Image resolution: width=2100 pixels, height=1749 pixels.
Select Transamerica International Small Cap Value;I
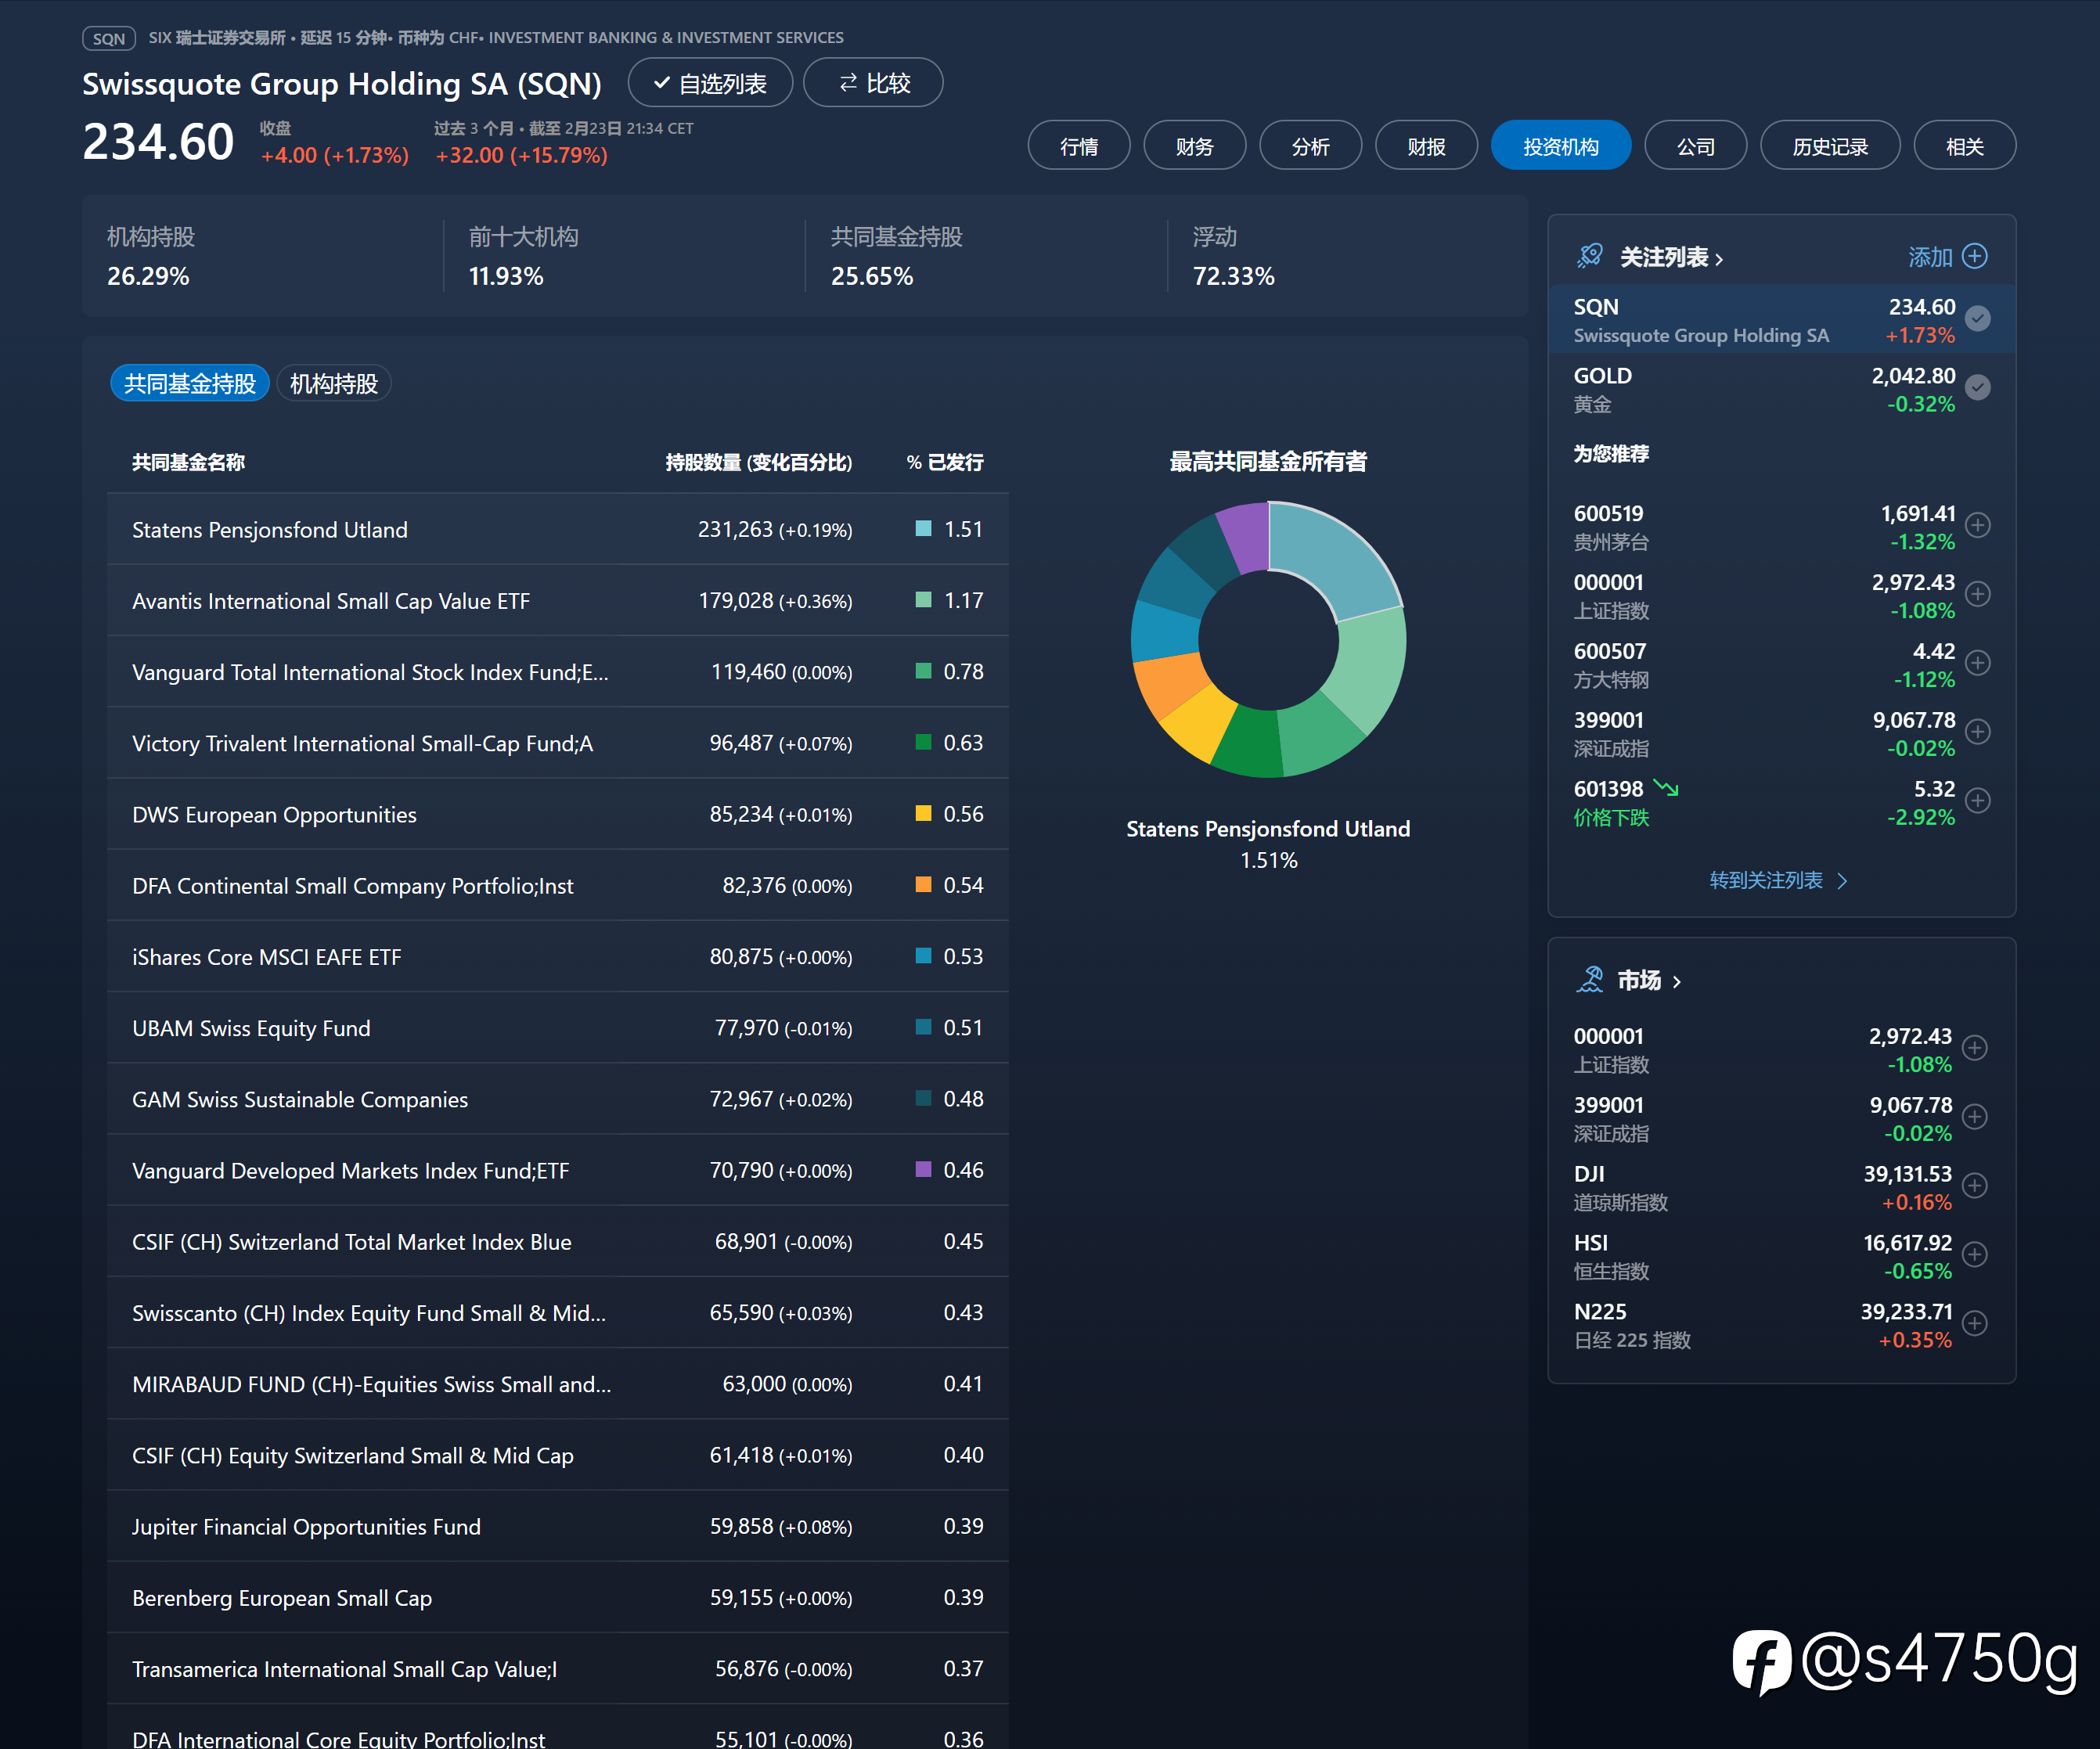pyautogui.click(x=558, y=1669)
